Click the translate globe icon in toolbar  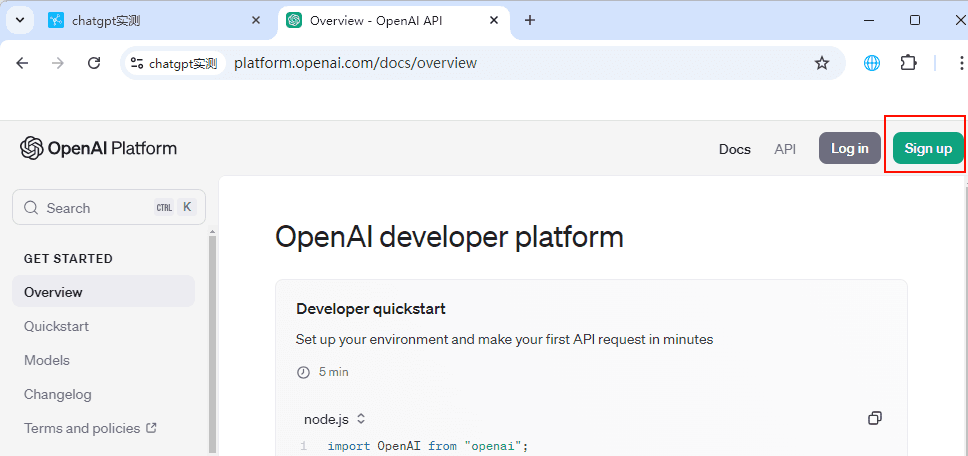(872, 63)
